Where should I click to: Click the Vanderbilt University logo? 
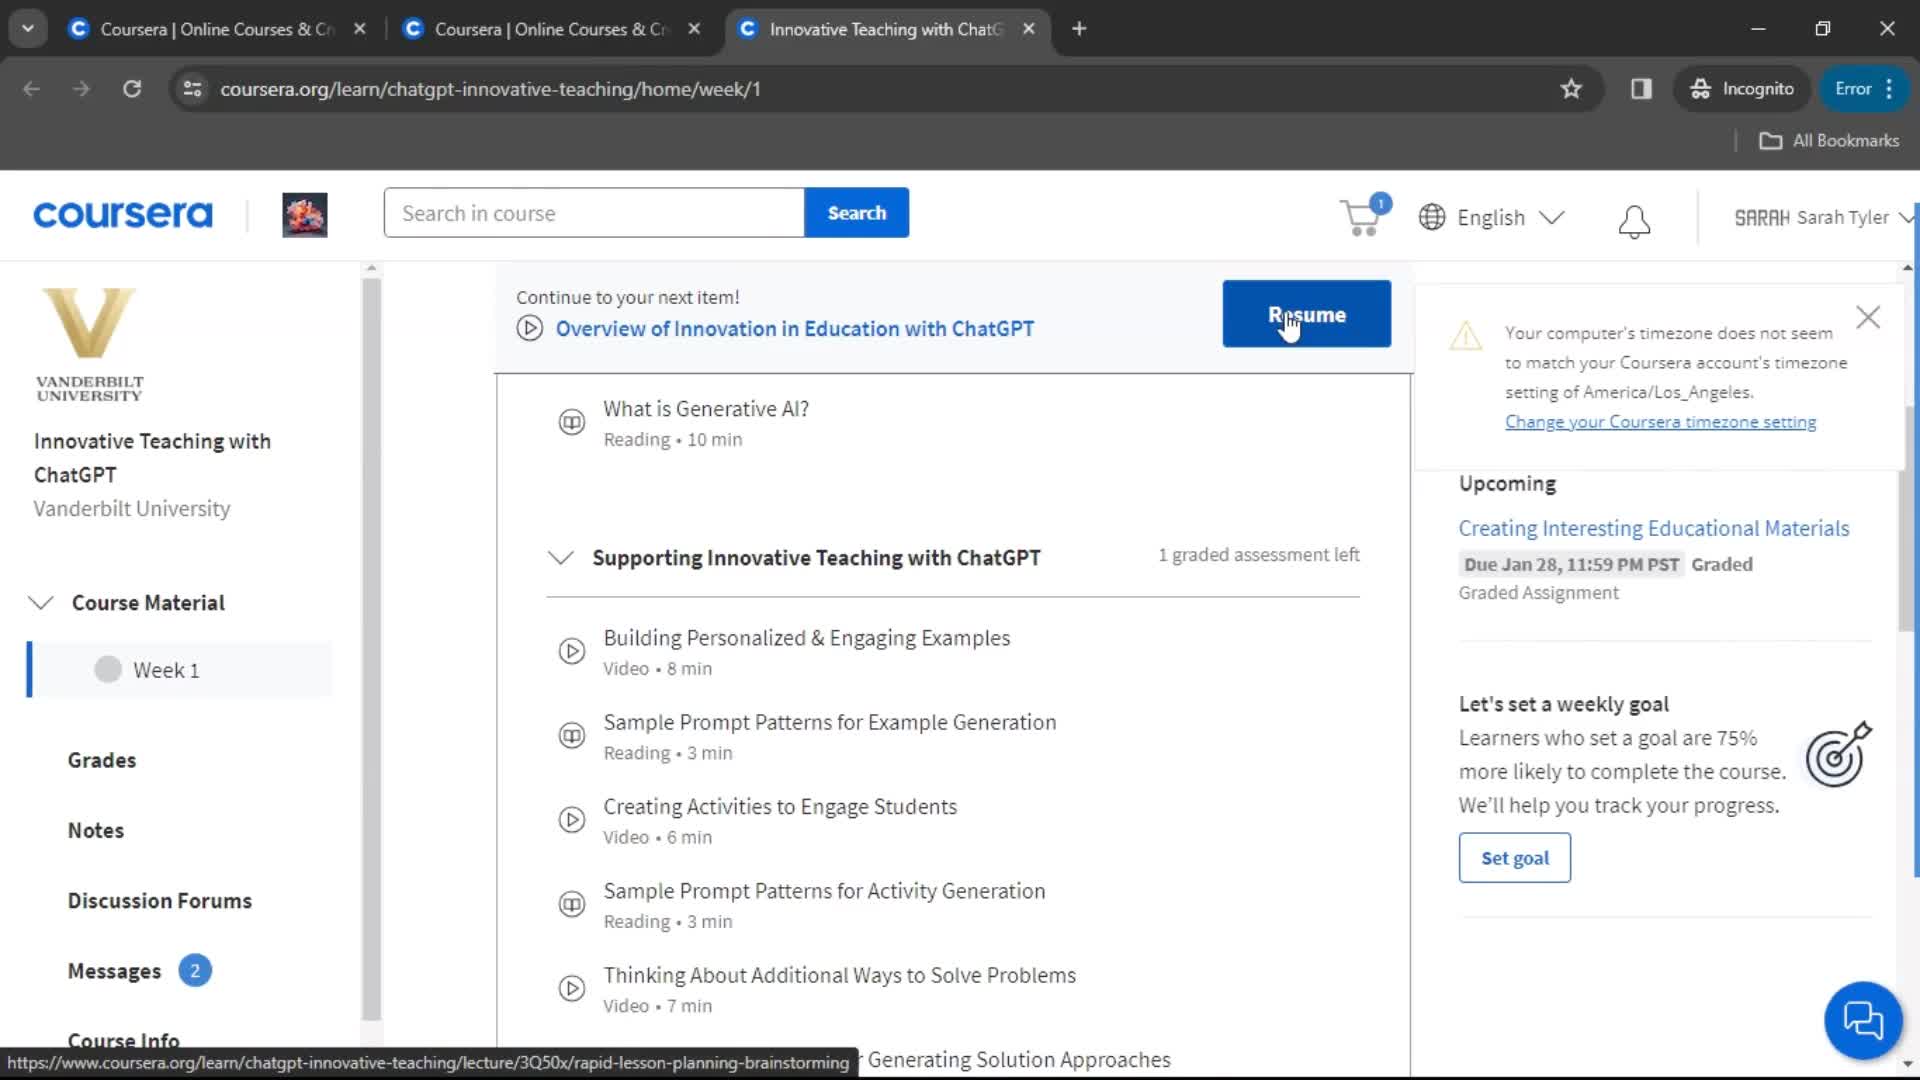coord(90,345)
